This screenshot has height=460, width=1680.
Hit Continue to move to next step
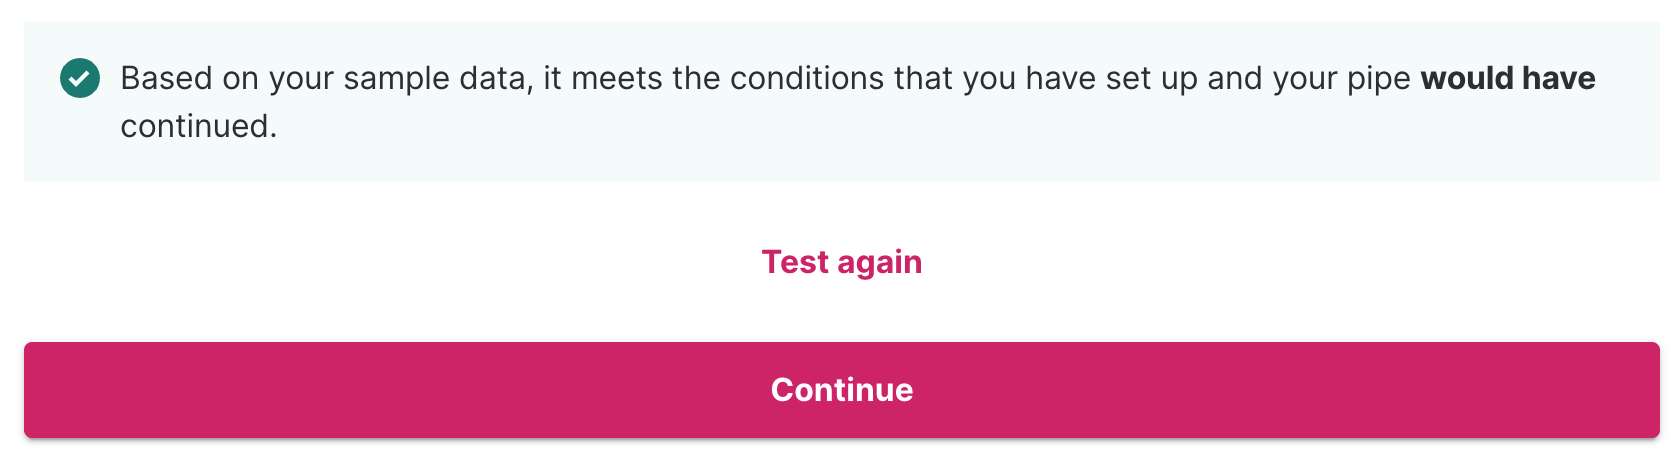pyautogui.click(x=841, y=390)
